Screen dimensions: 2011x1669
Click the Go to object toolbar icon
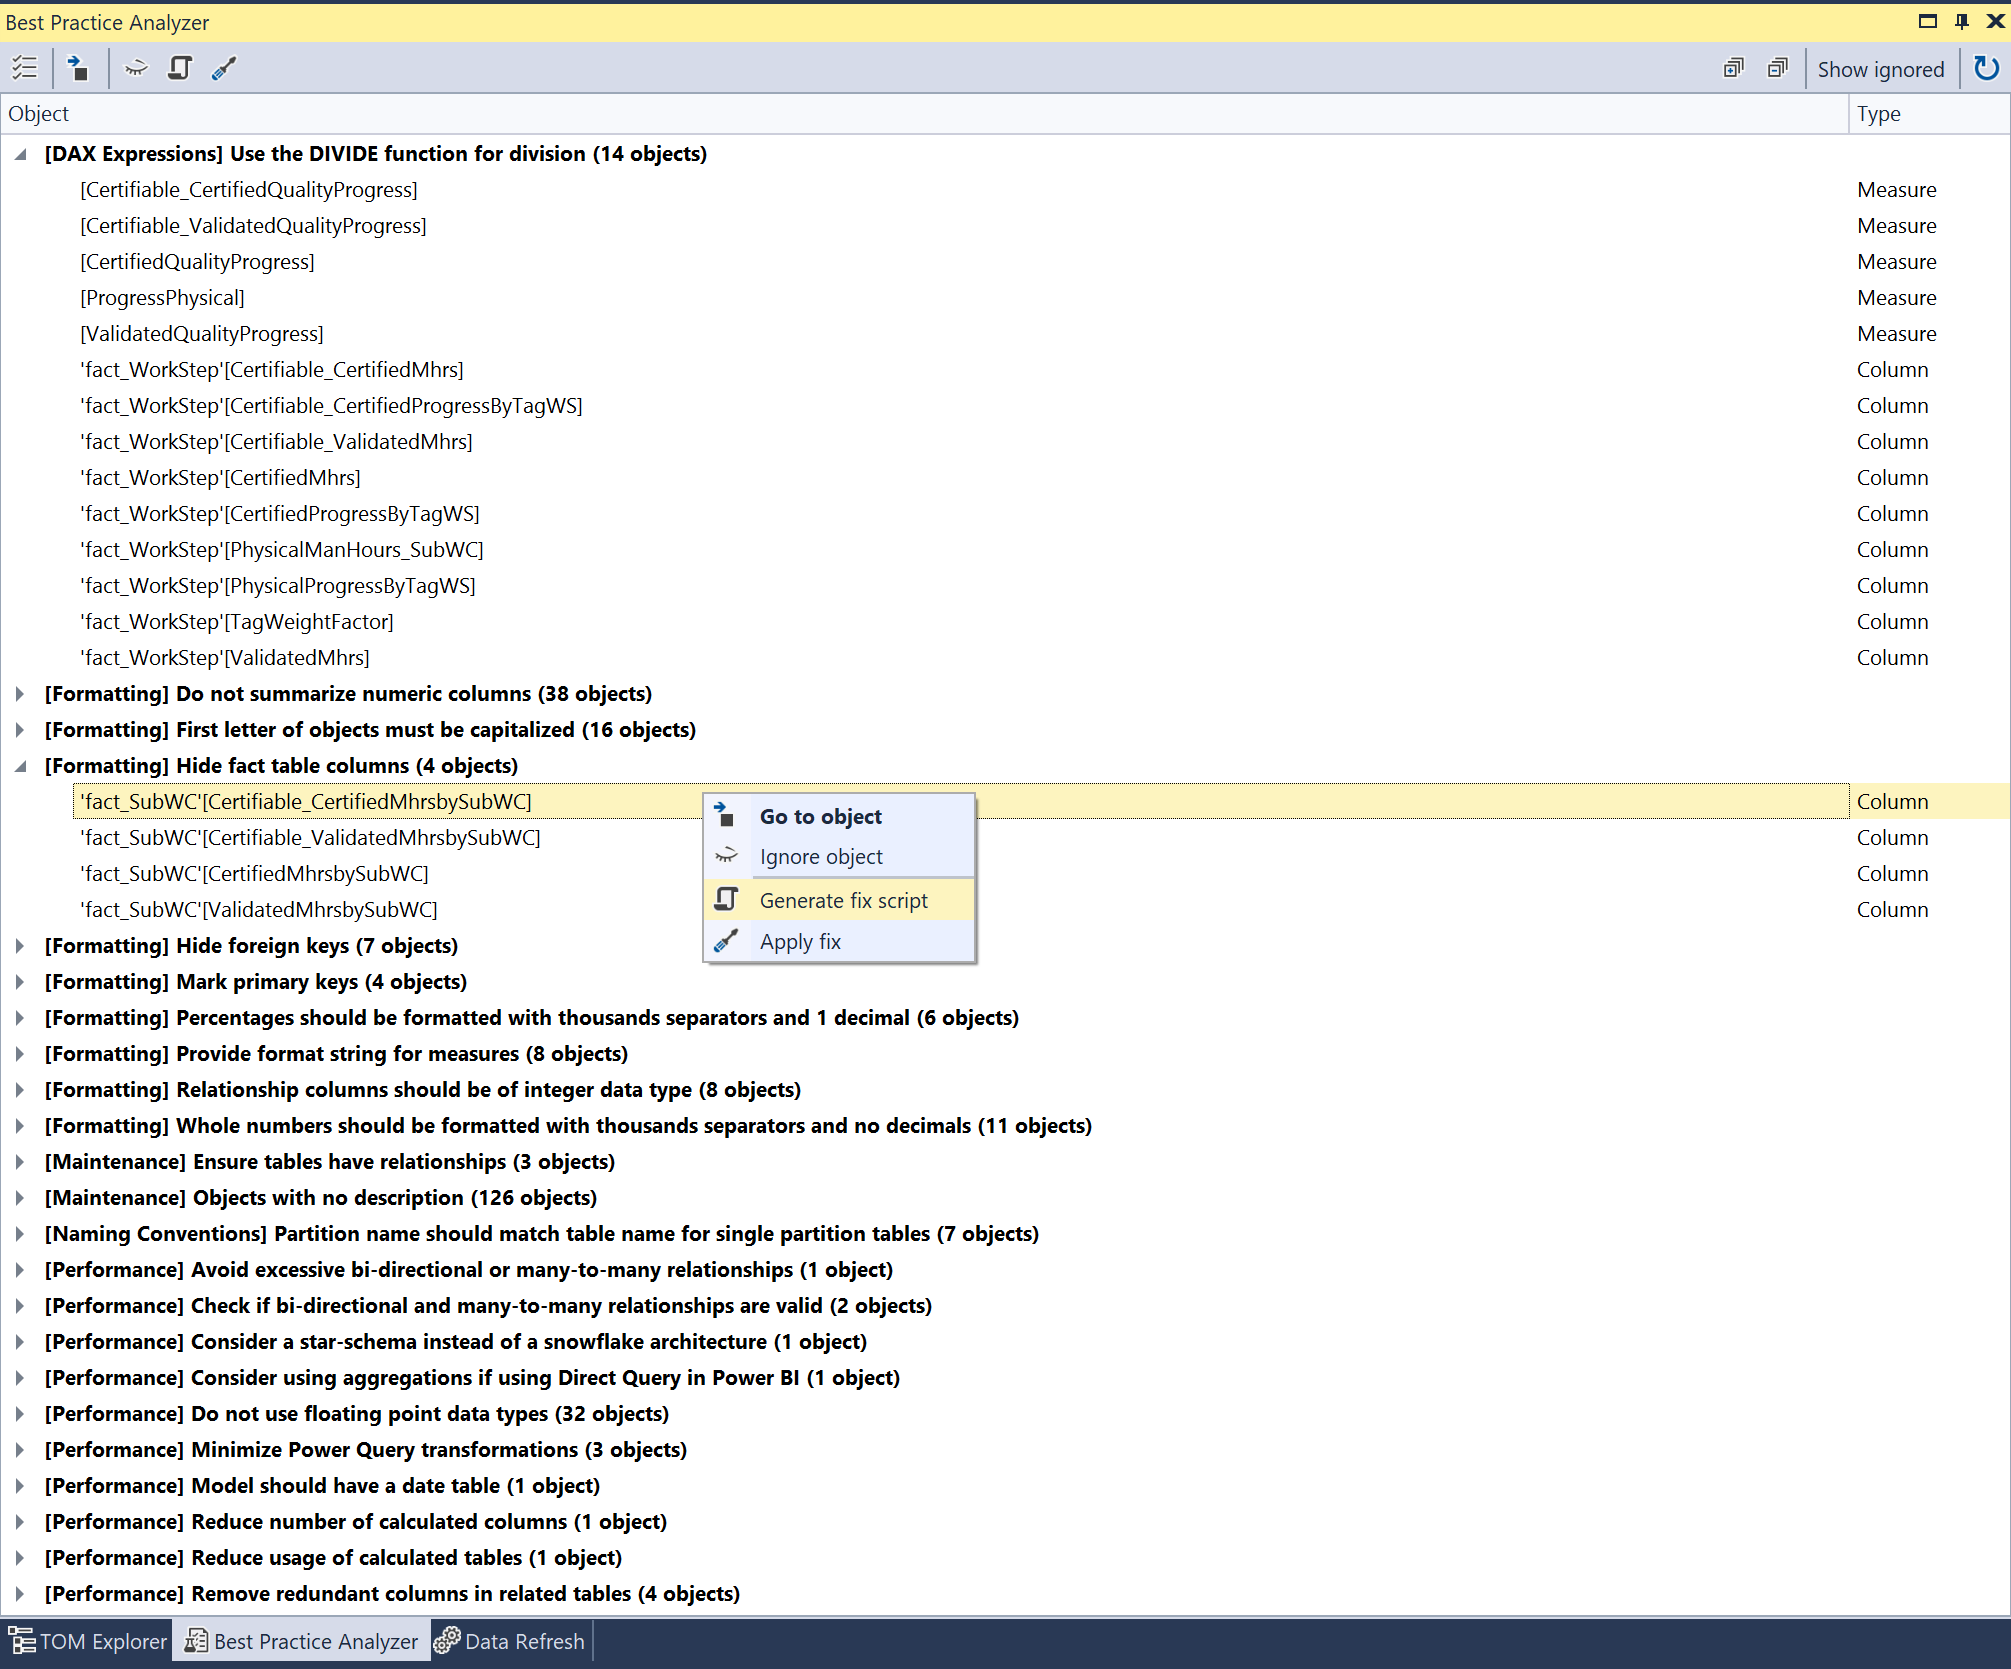coord(78,68)
